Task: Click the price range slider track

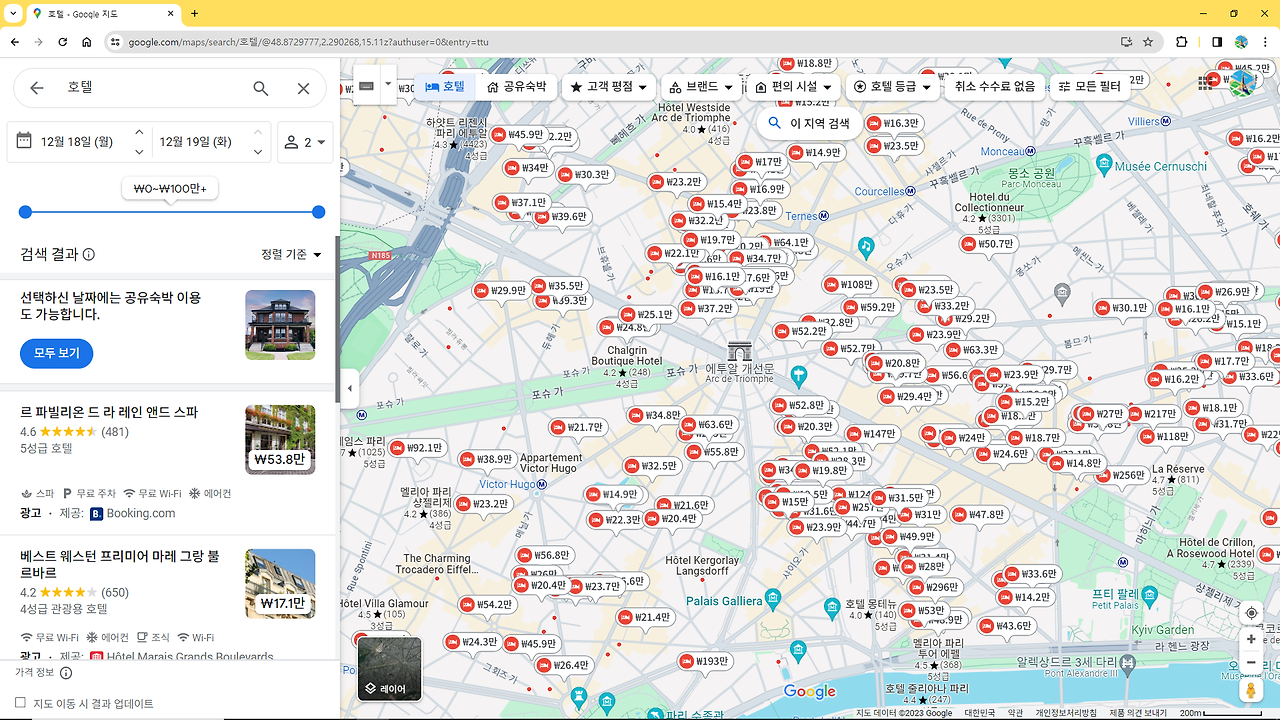Action: [x=172, y=212]
